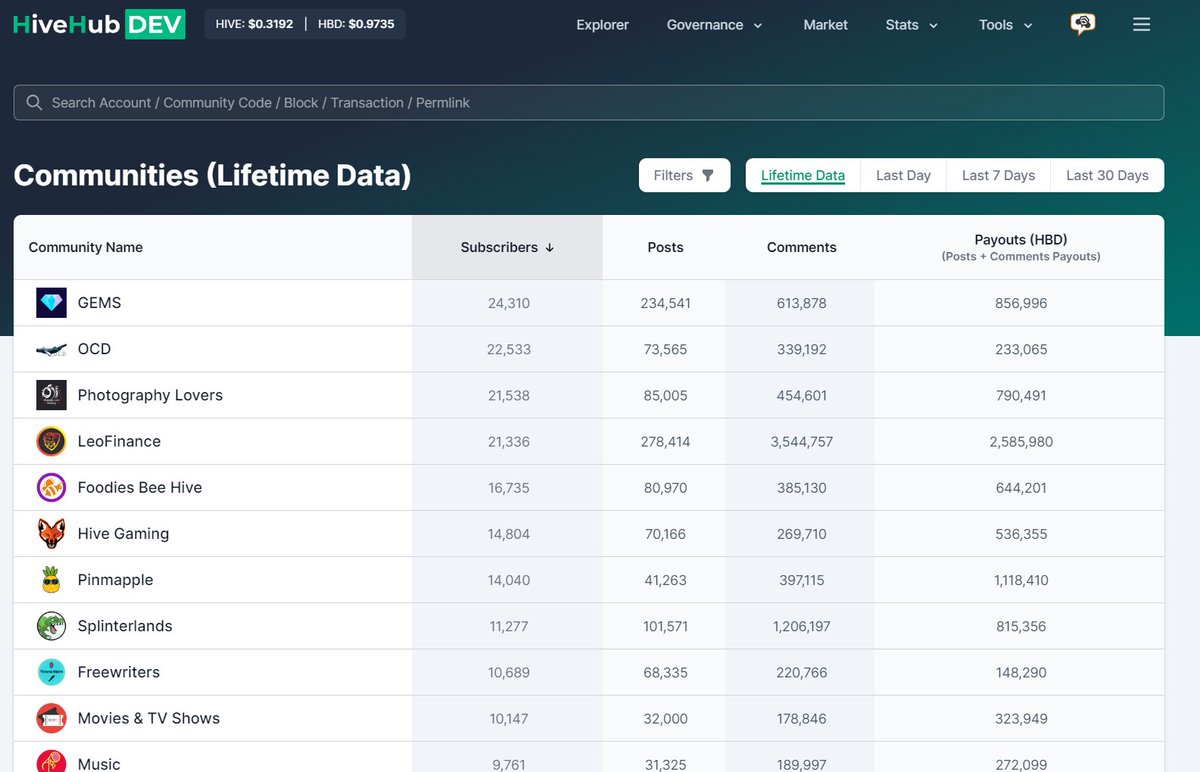Open the Movies & TV Shows link
The height and width of the screenshot is (772, 1200).
pyautogui.click(x=148, y=718)
